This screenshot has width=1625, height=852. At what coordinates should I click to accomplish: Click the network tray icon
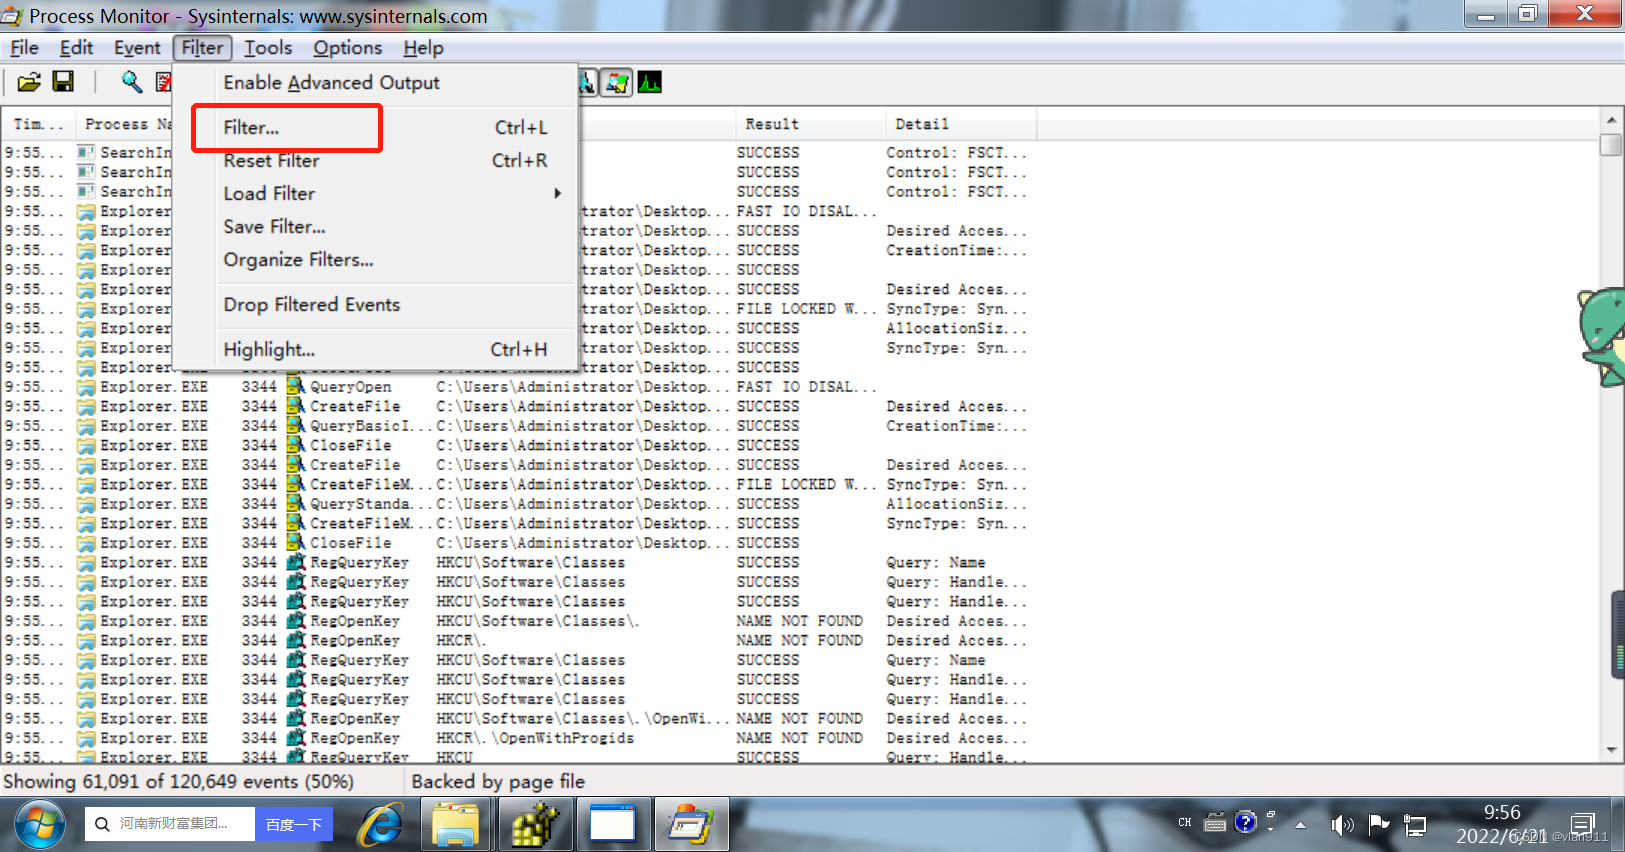point(1415,825)
